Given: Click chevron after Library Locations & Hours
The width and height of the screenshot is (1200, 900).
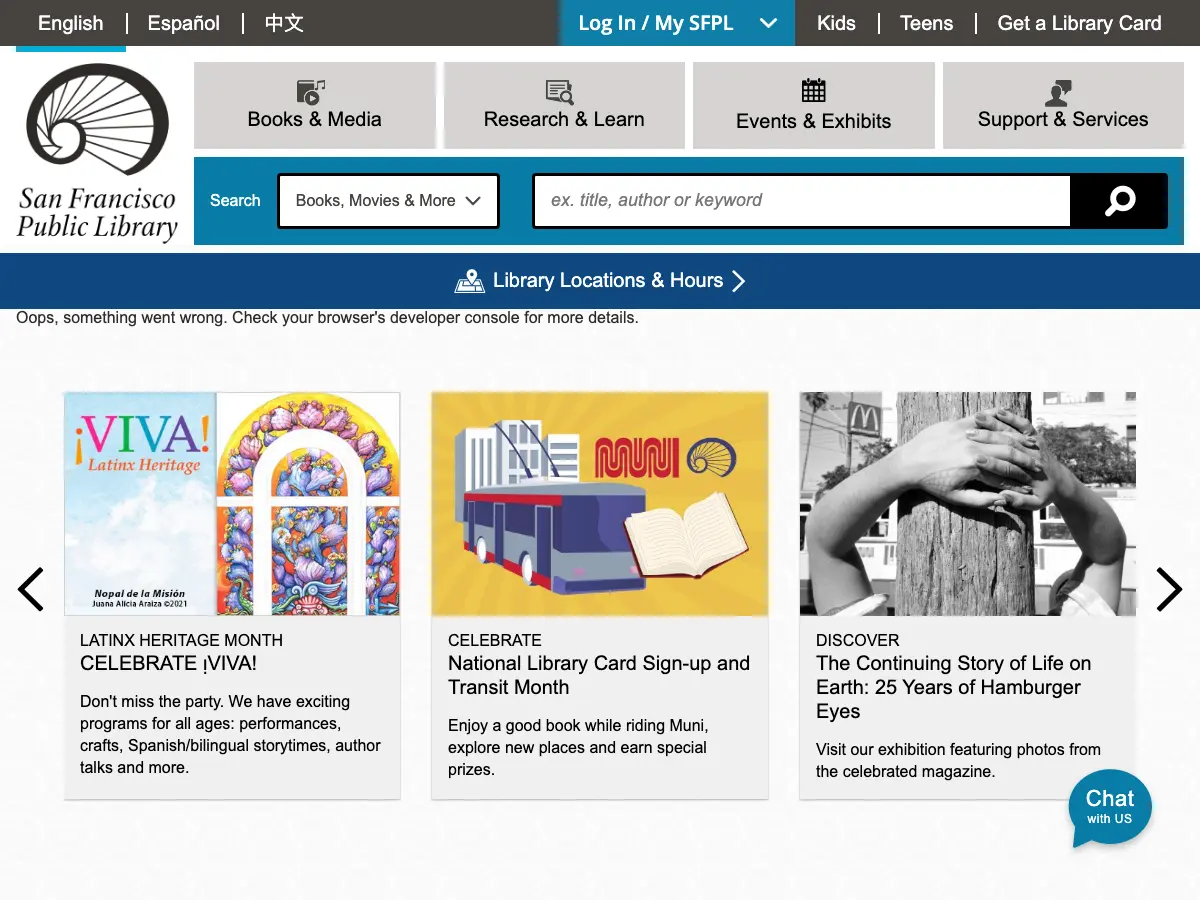Looking at the screenshot, I should tap(739, 281).
